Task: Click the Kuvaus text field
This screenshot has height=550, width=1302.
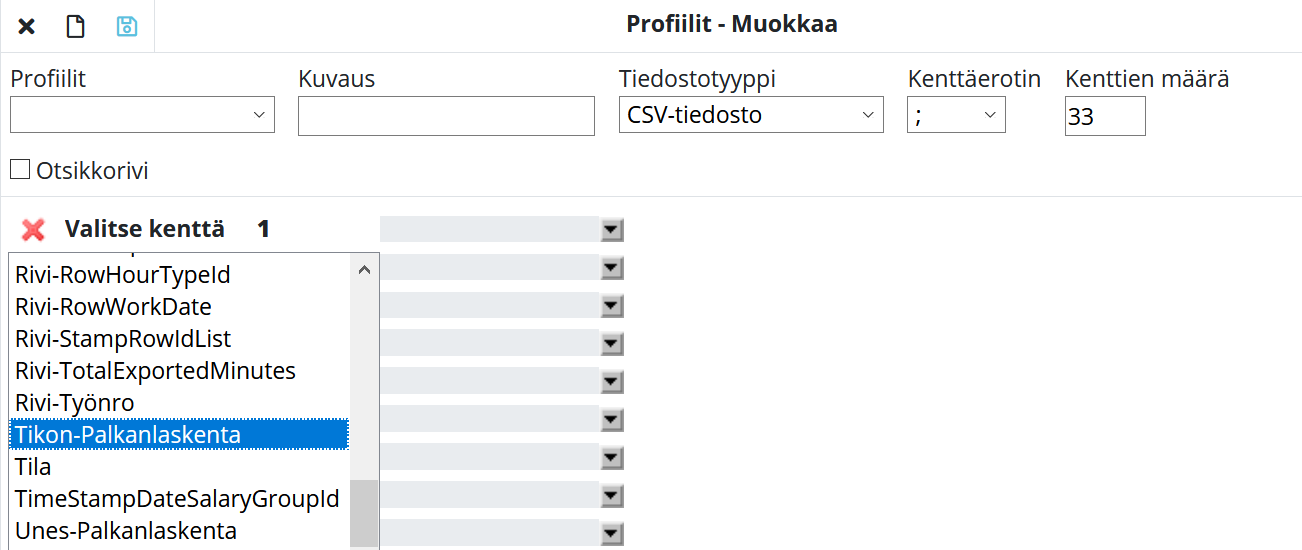Action: [446, 116]
